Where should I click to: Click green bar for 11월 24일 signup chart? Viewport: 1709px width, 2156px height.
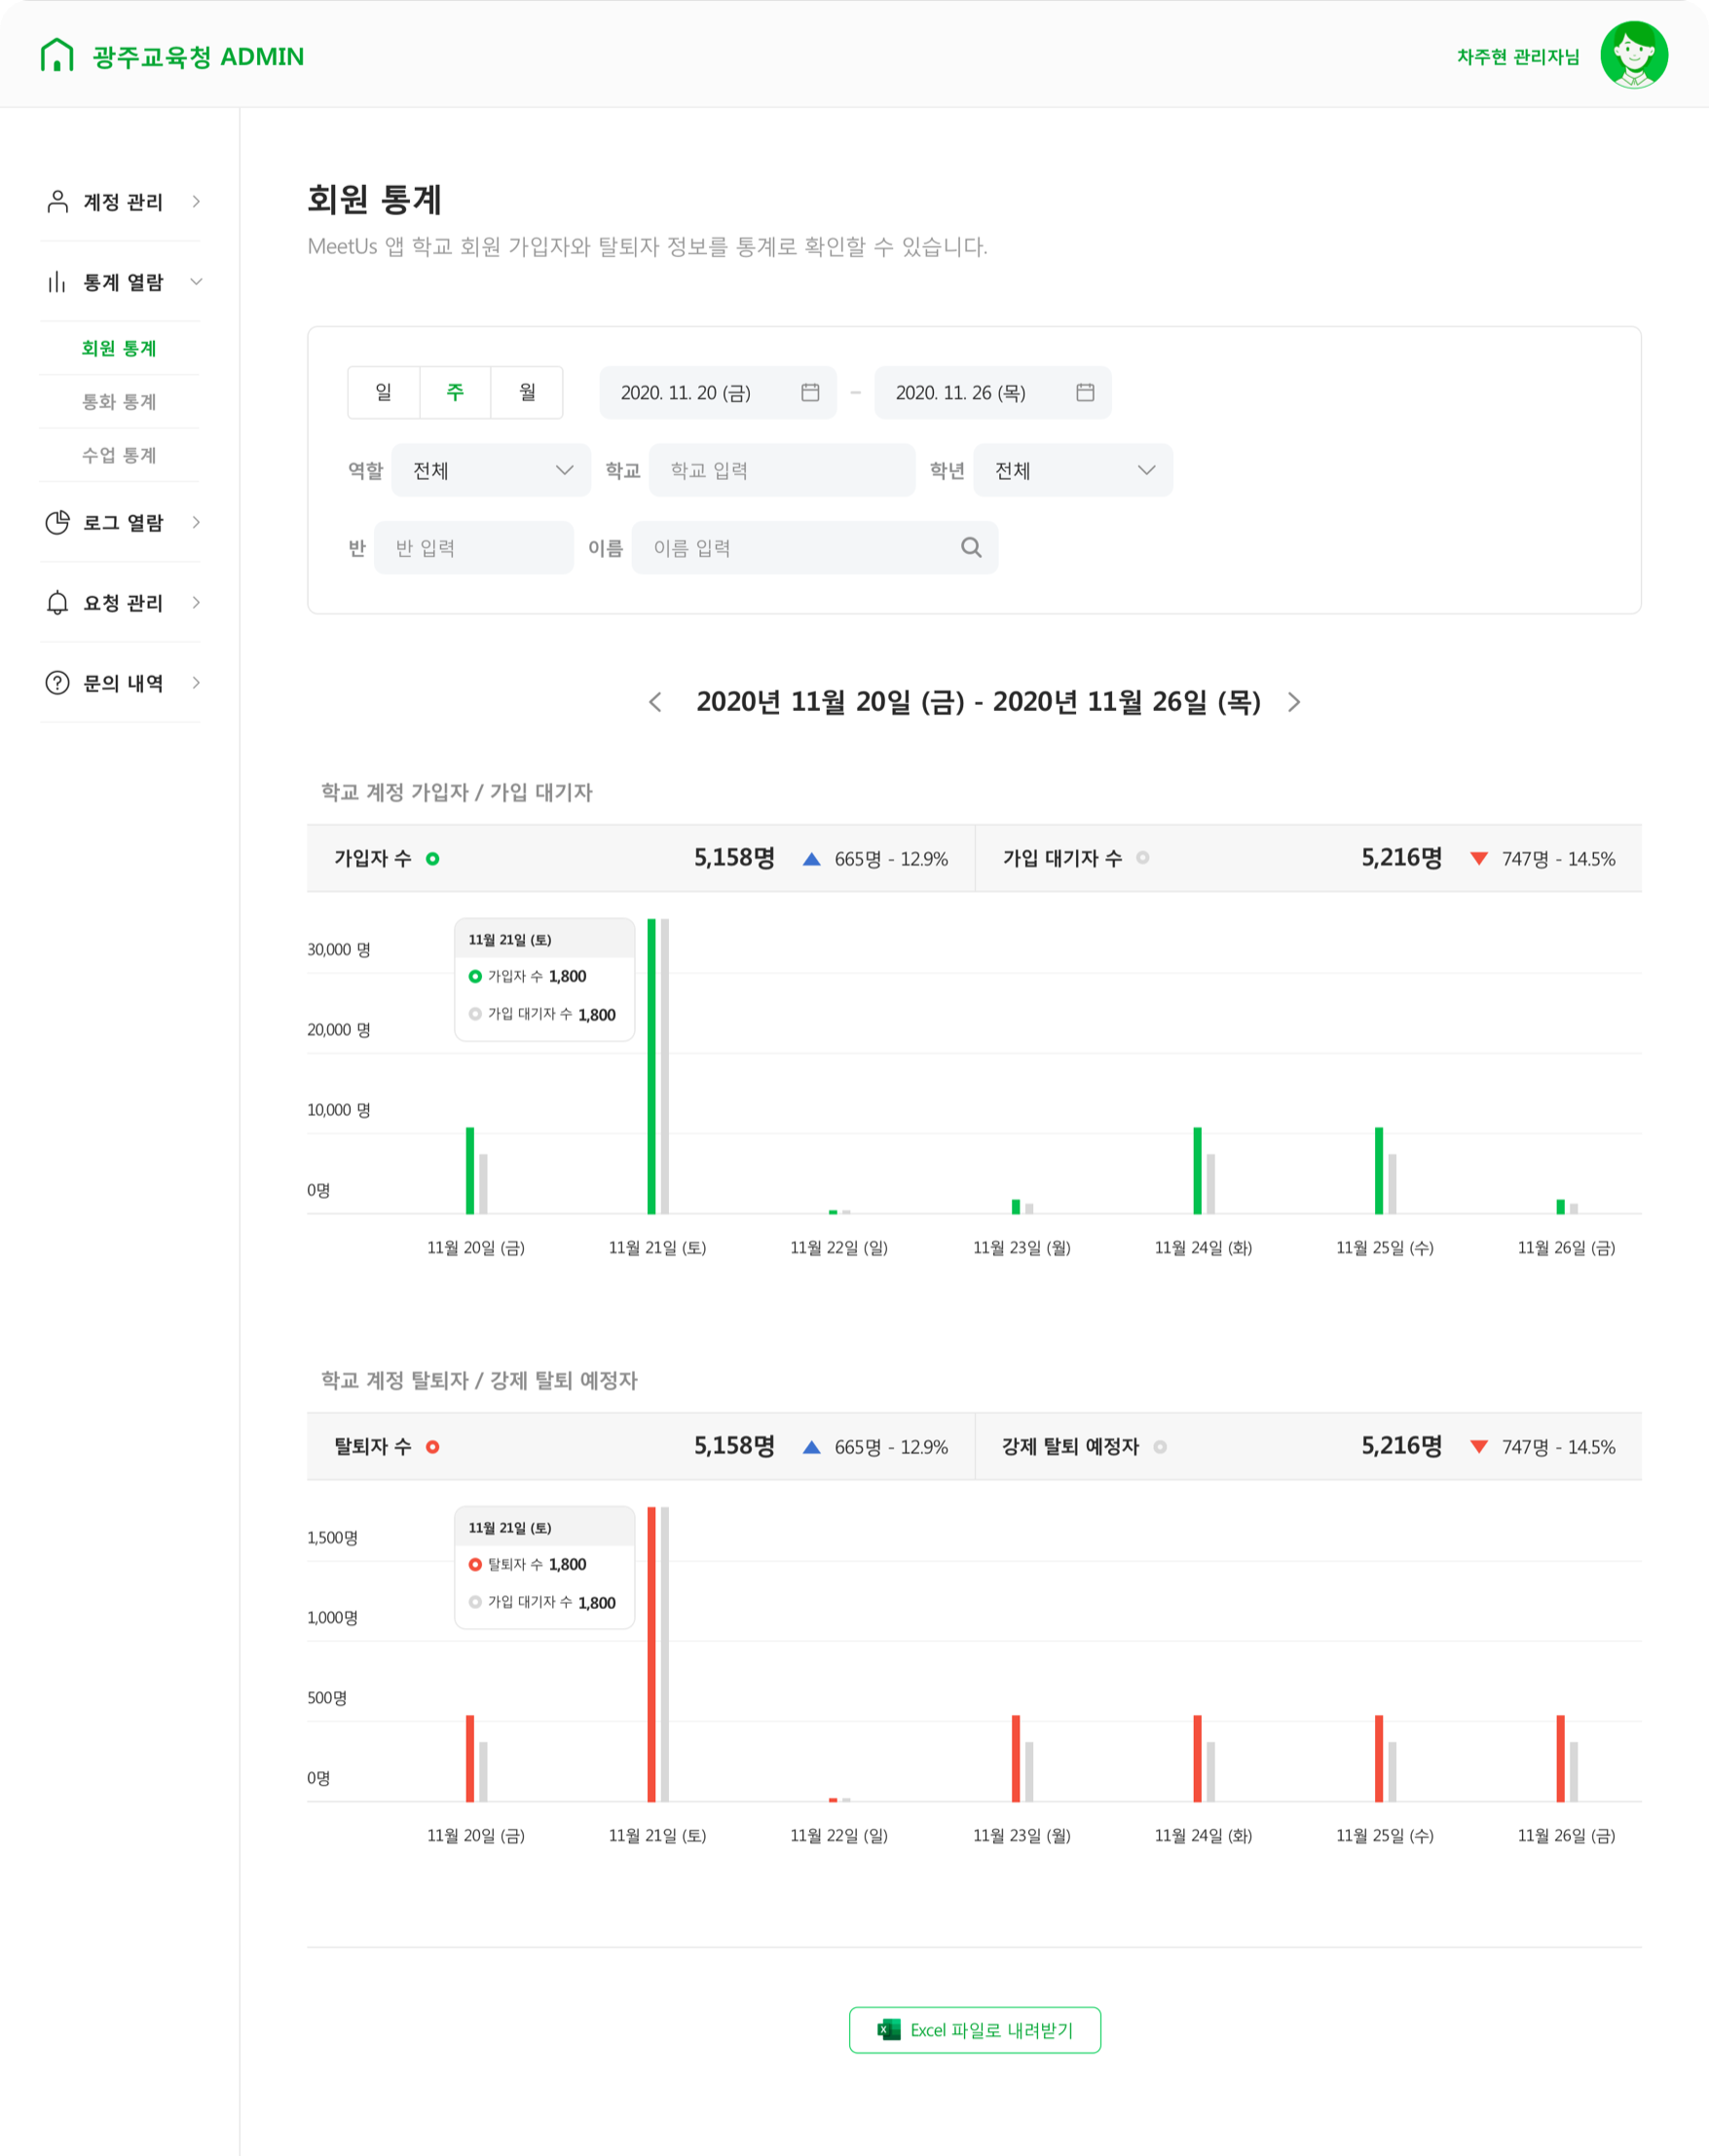[x=1197, y=1170]
